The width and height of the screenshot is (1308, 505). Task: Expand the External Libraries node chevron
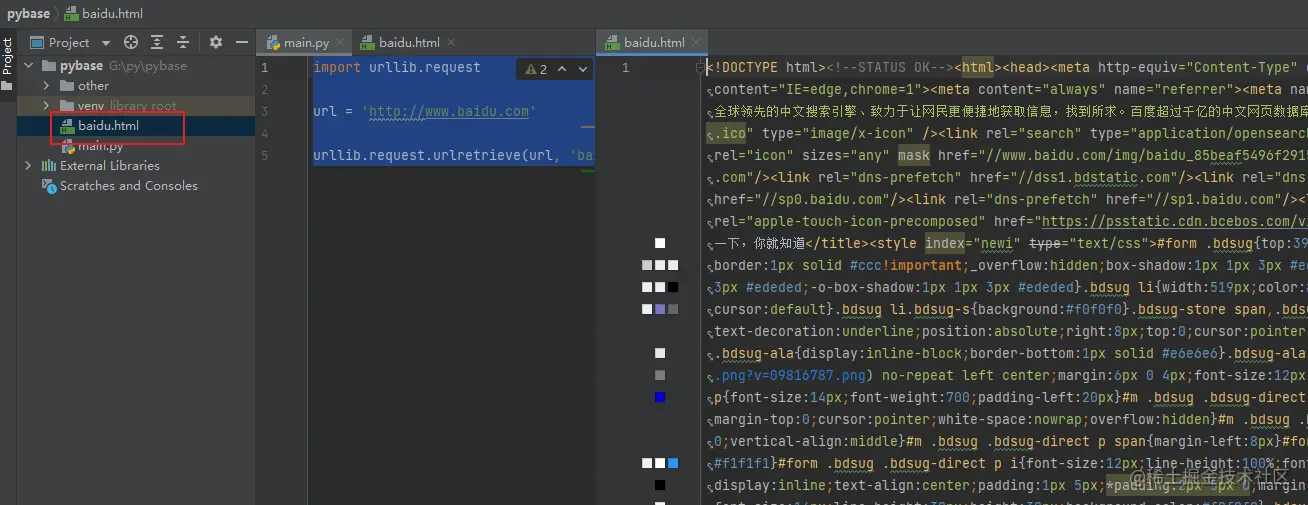click(28, 166)
